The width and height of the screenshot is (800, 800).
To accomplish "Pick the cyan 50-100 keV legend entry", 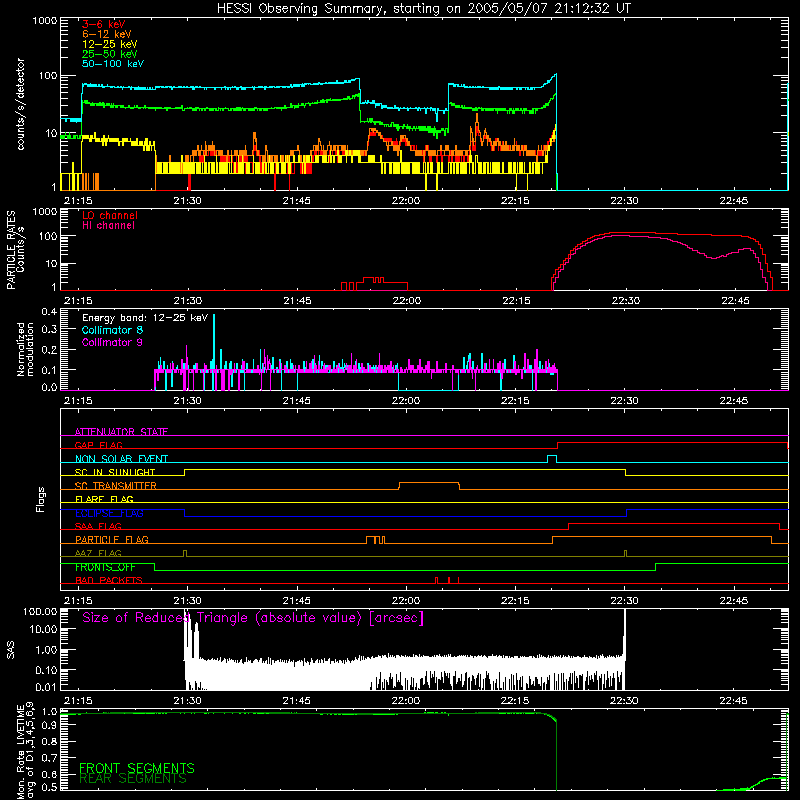I will pyautogui.click(x=113, y=64).
